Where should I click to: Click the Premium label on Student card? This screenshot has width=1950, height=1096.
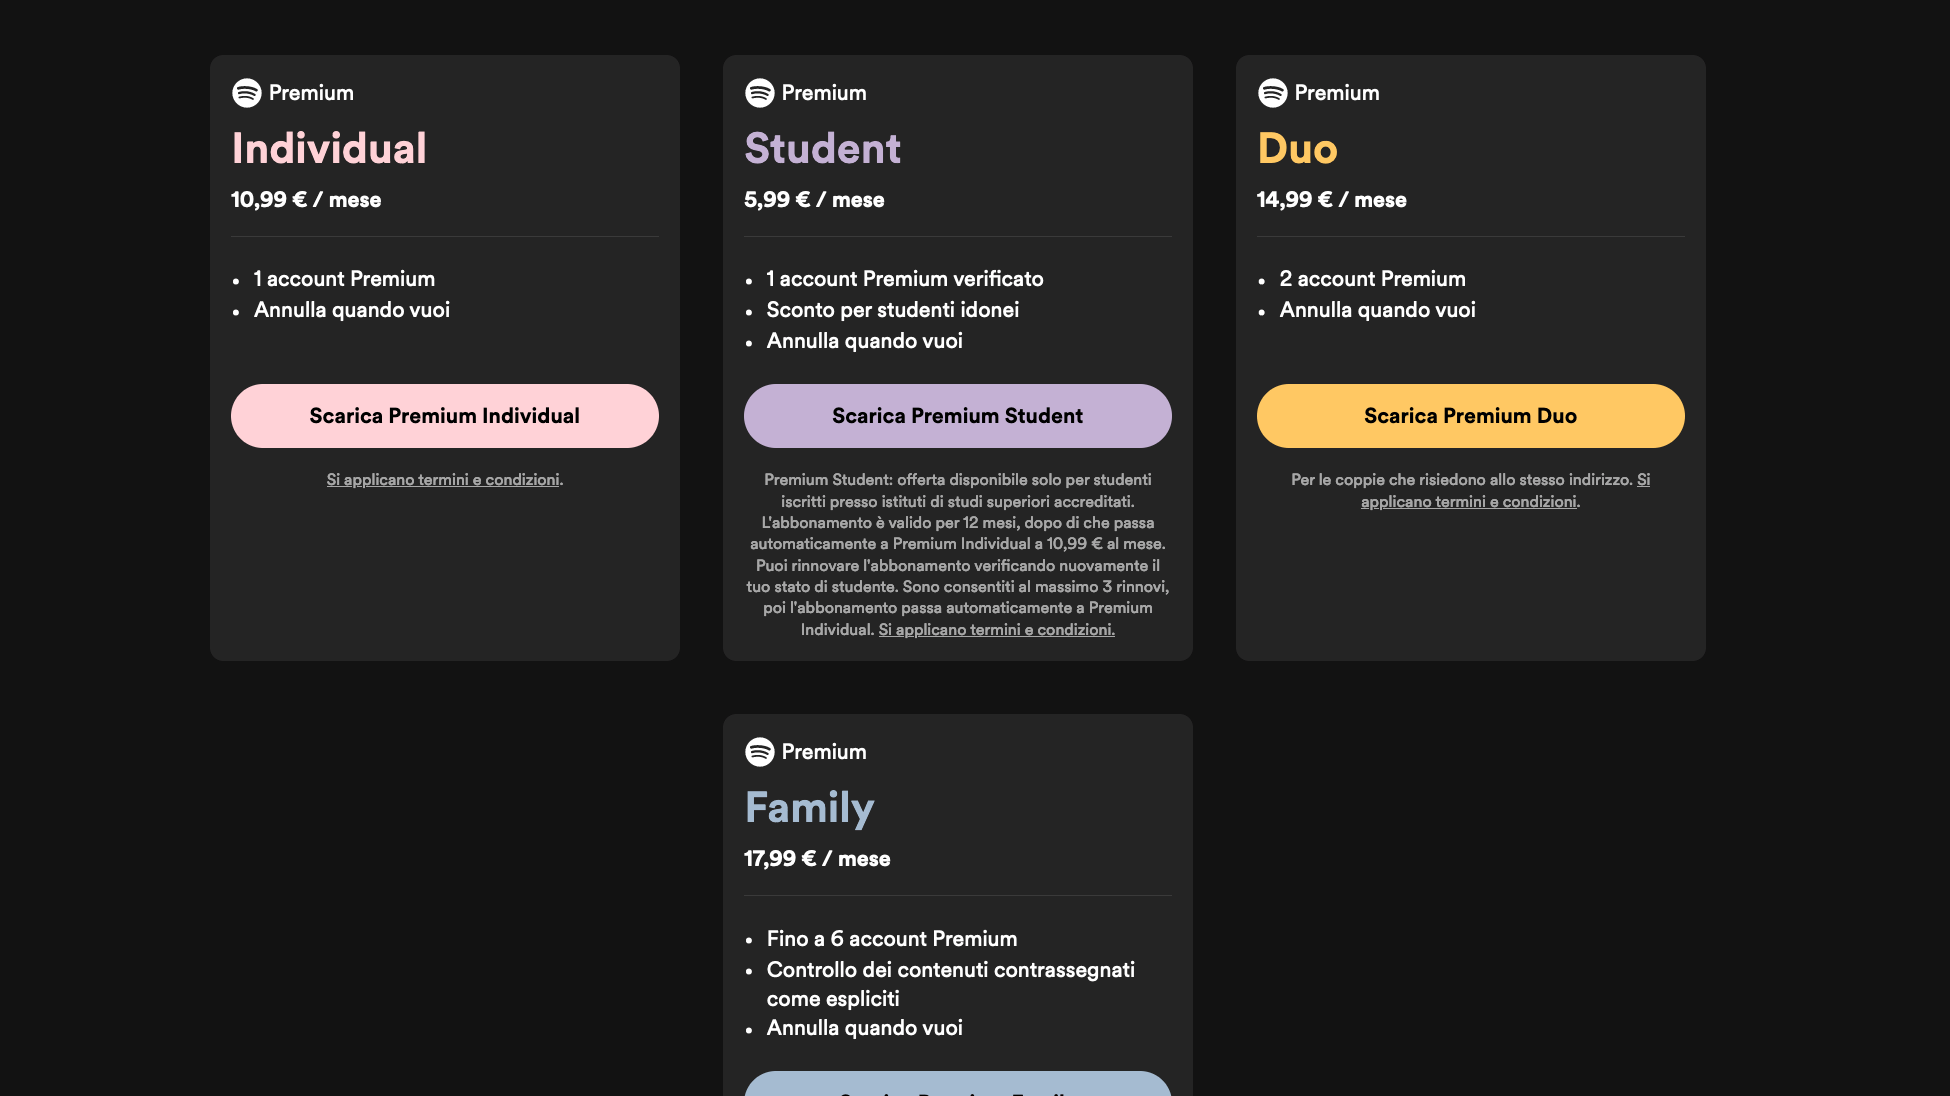point(824,93)
